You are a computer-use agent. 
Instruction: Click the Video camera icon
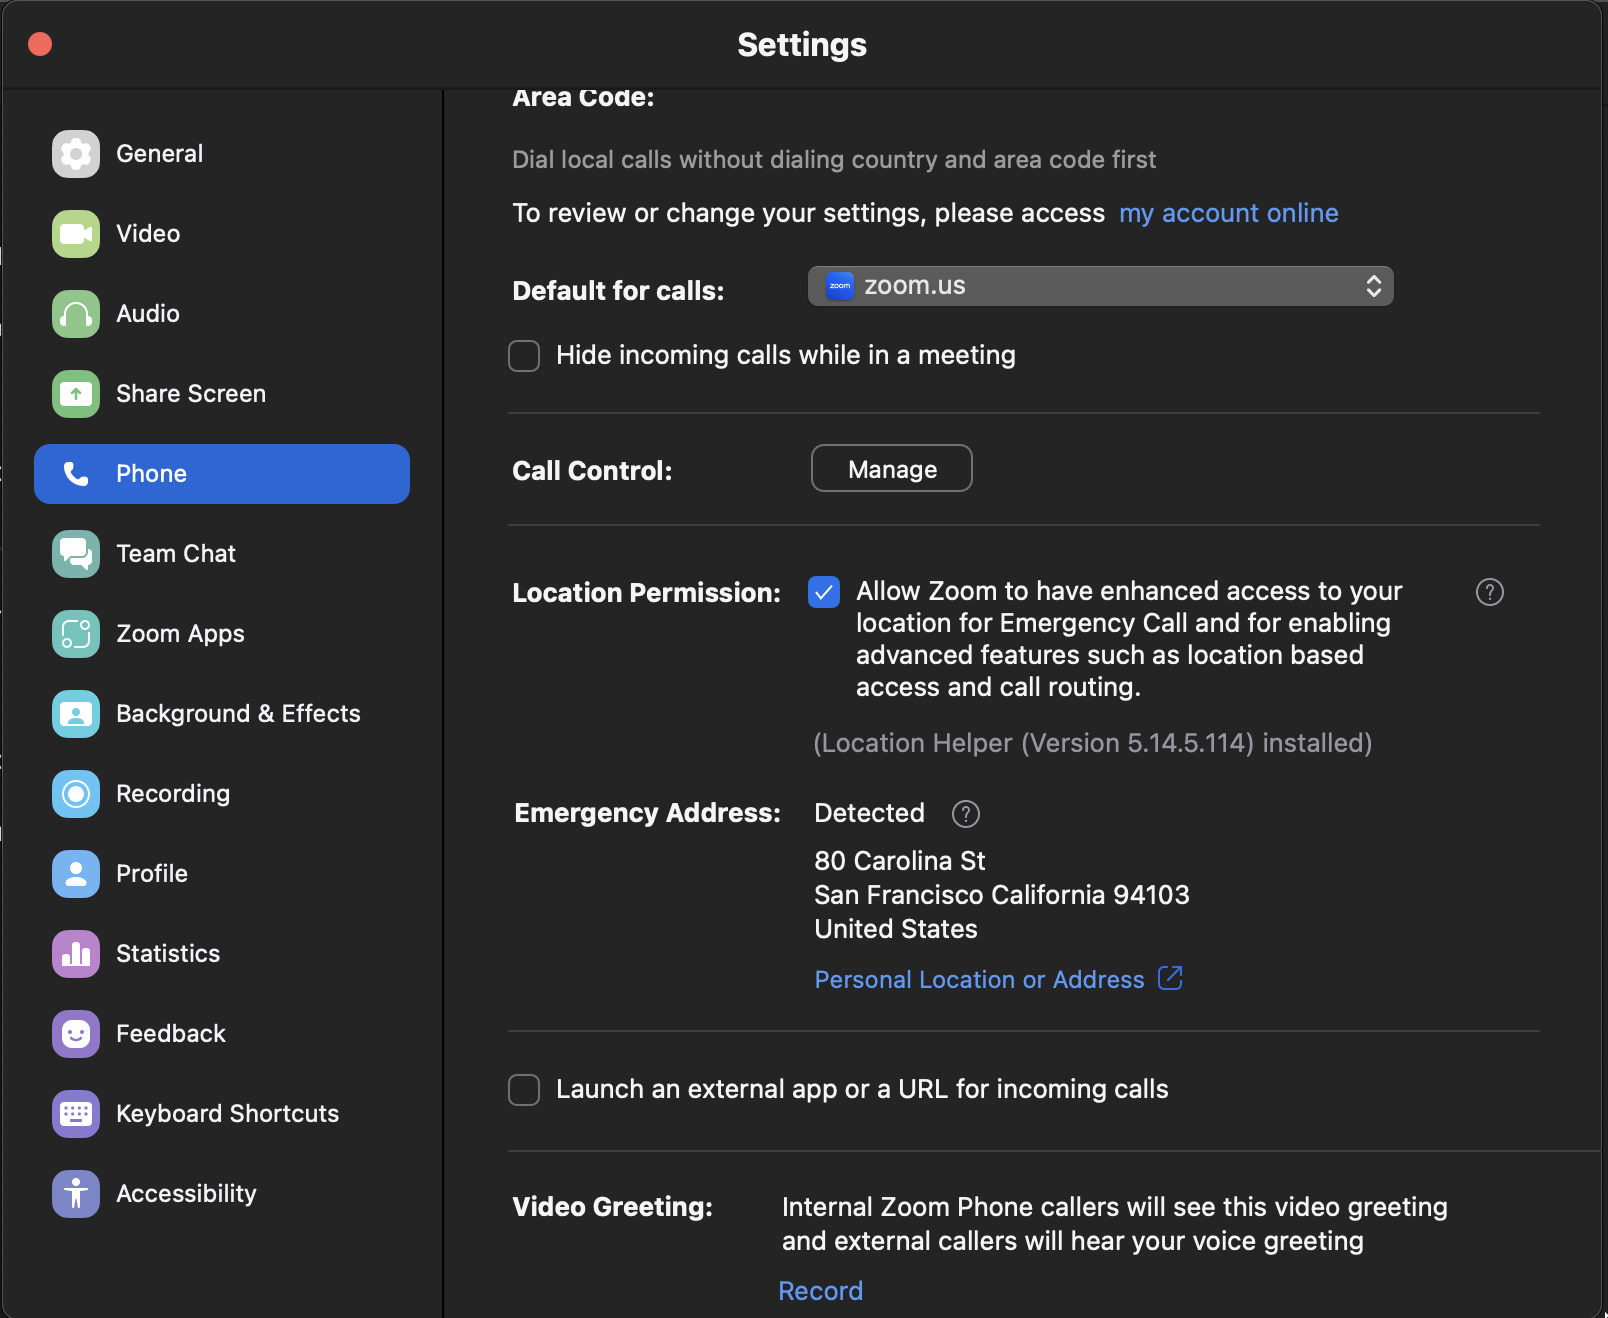click(x=76, y=234)
